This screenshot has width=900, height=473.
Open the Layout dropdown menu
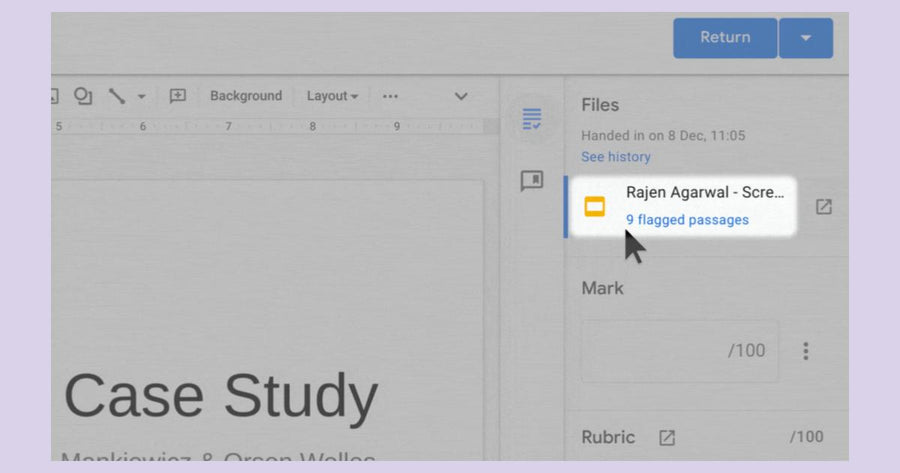332,96
